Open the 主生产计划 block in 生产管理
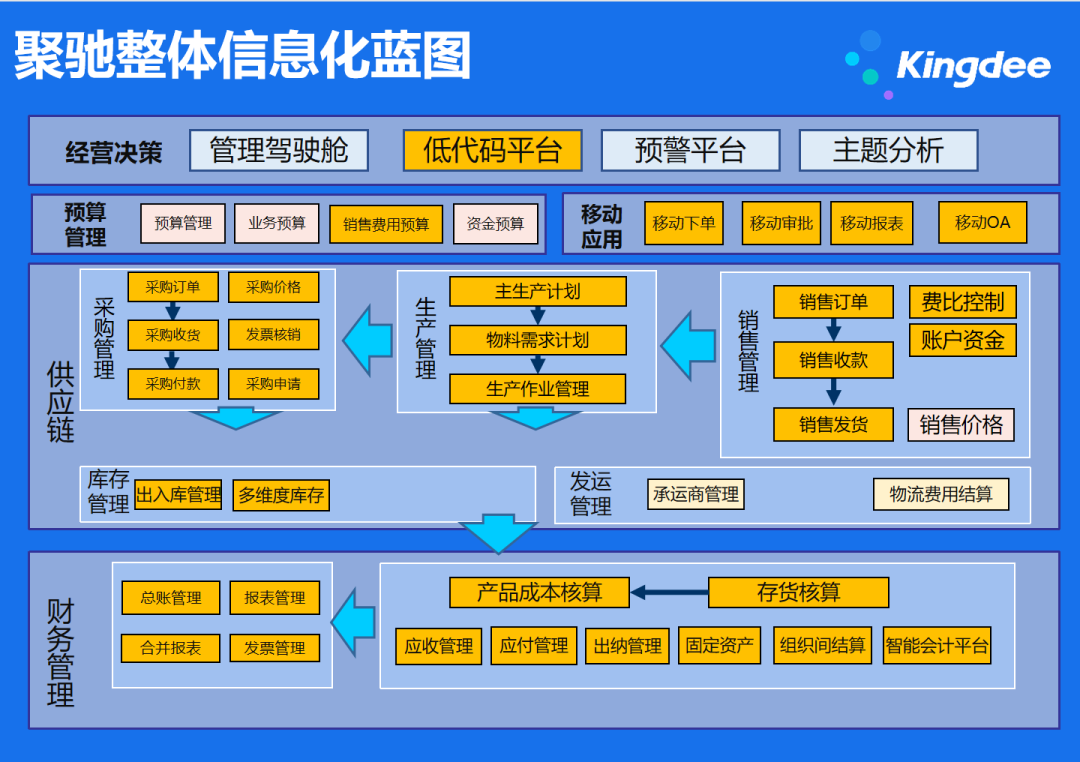The image size is (1080, 762). click(540, 291)
